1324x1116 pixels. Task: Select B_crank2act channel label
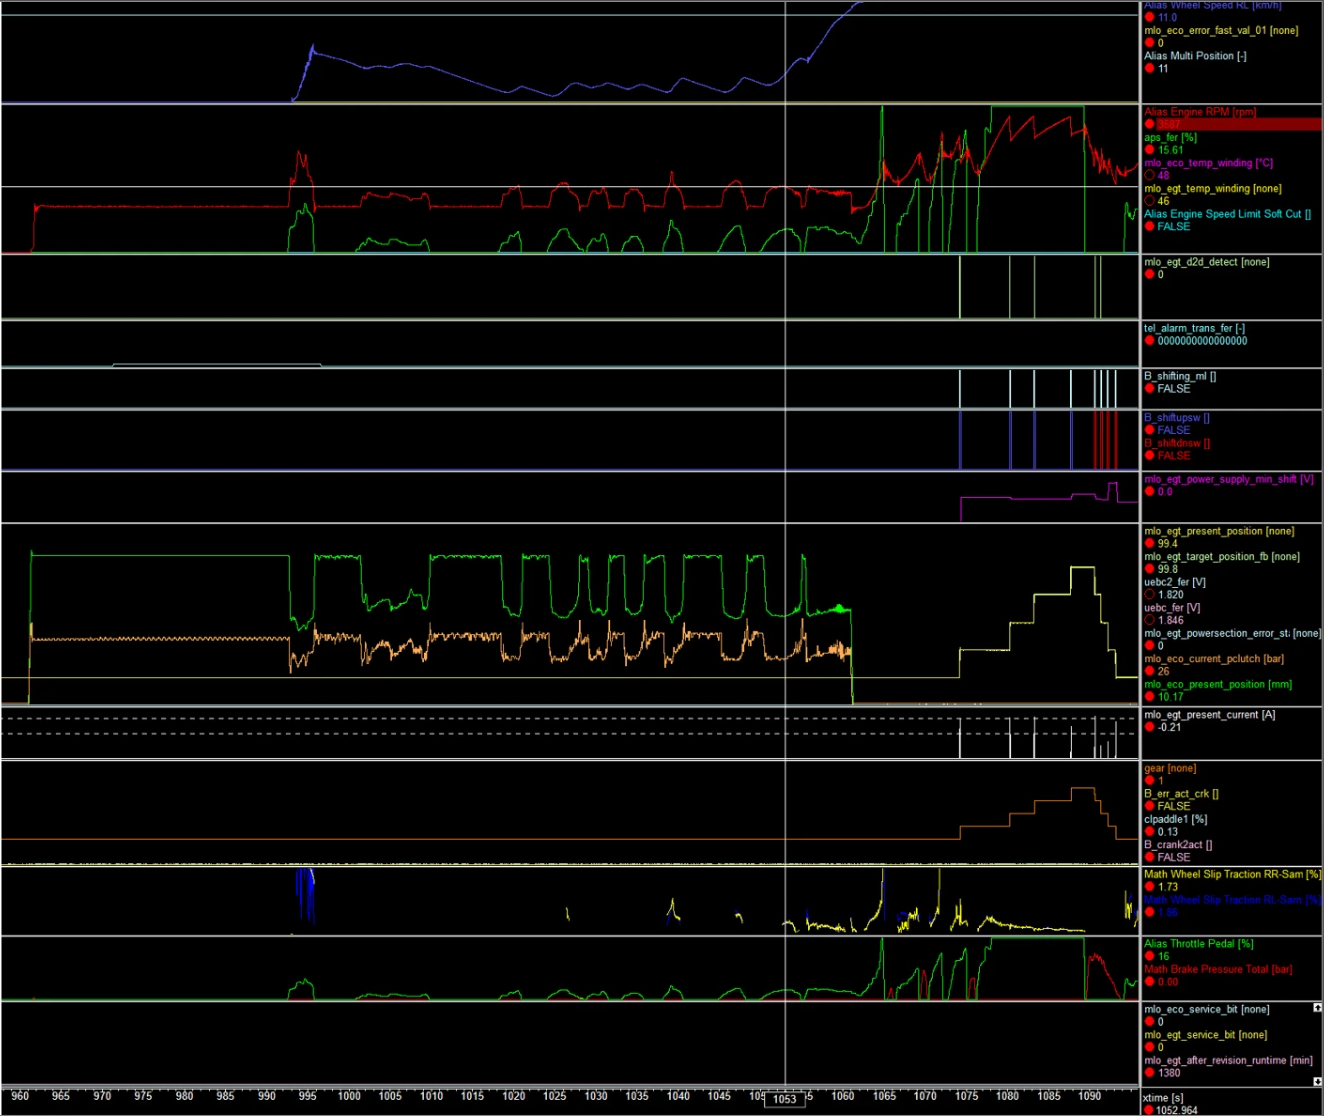pos(1178,845)
